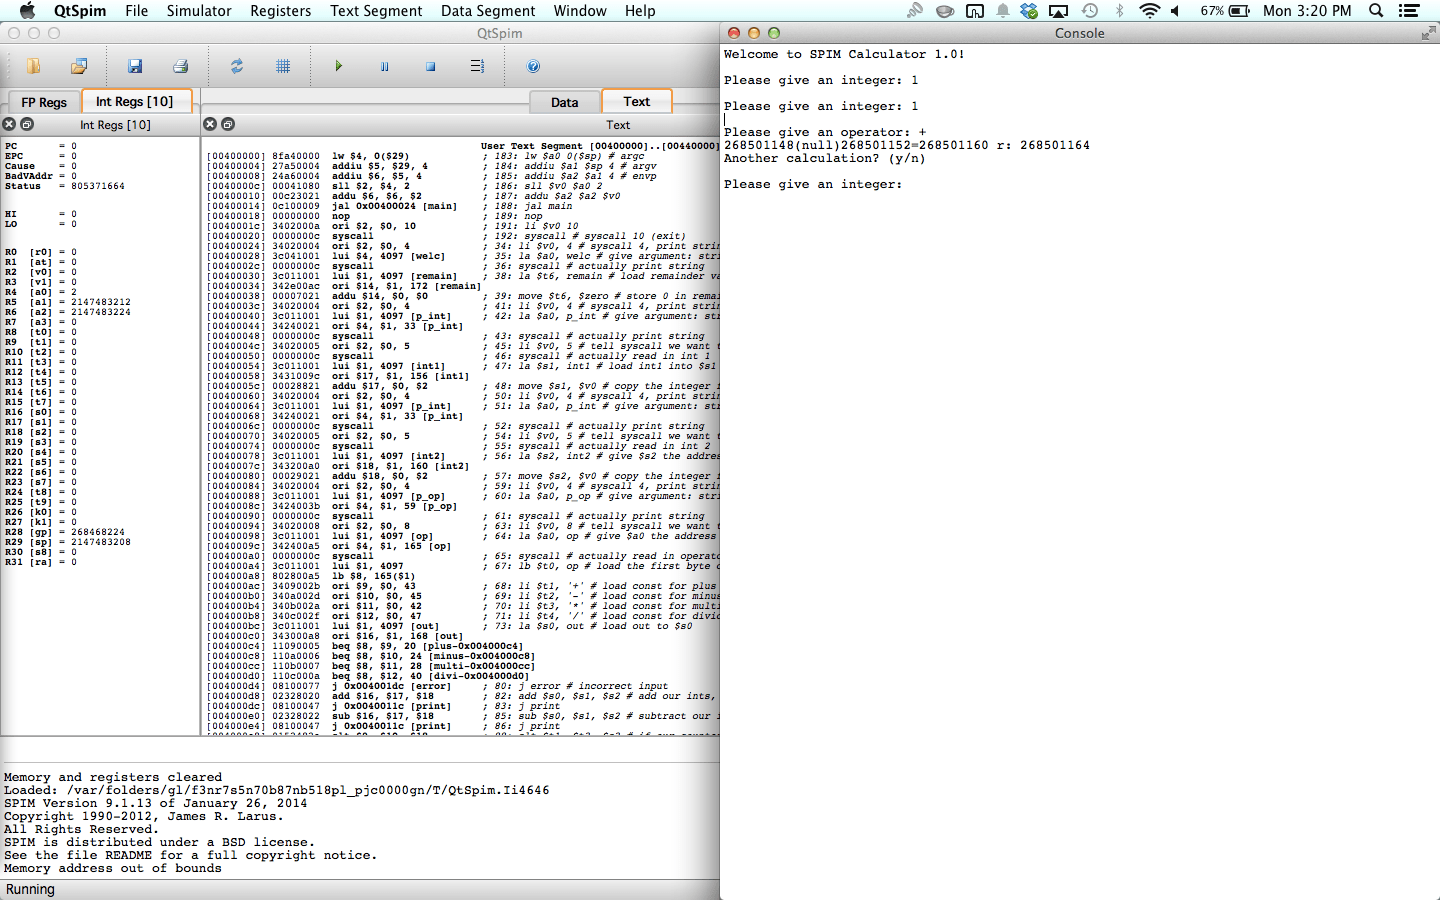The width and height of the screenshot is (1440, 900).
Task: Open the Notification Center list icon
Action: [1409, 11]
